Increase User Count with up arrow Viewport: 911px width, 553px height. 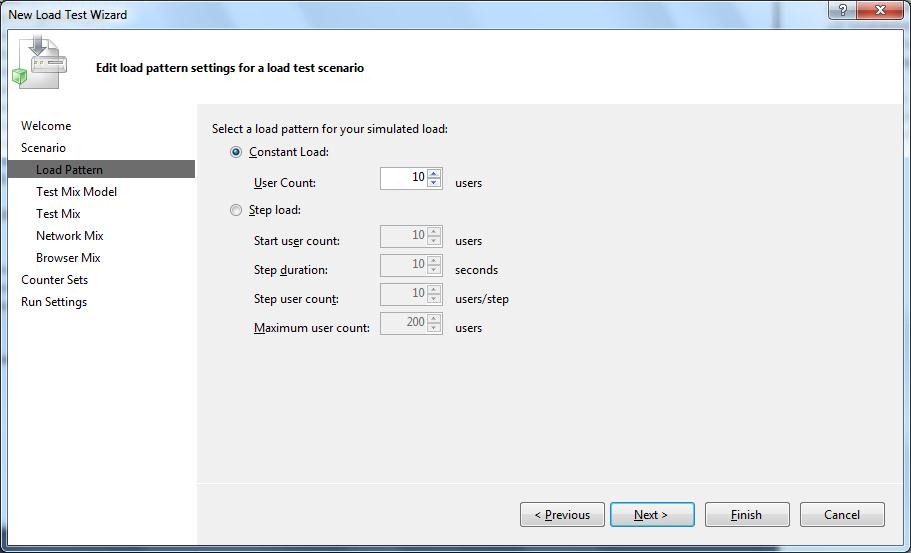point(434,174)
